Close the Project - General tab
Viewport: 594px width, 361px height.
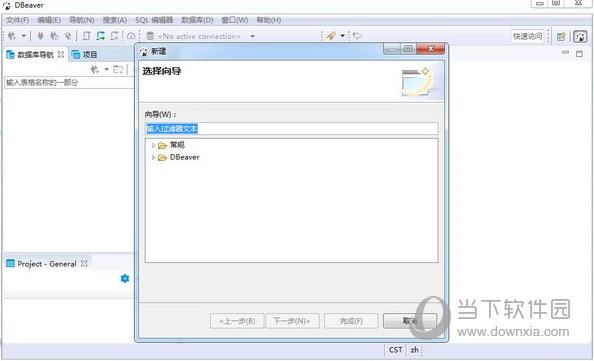click(84, 263)
